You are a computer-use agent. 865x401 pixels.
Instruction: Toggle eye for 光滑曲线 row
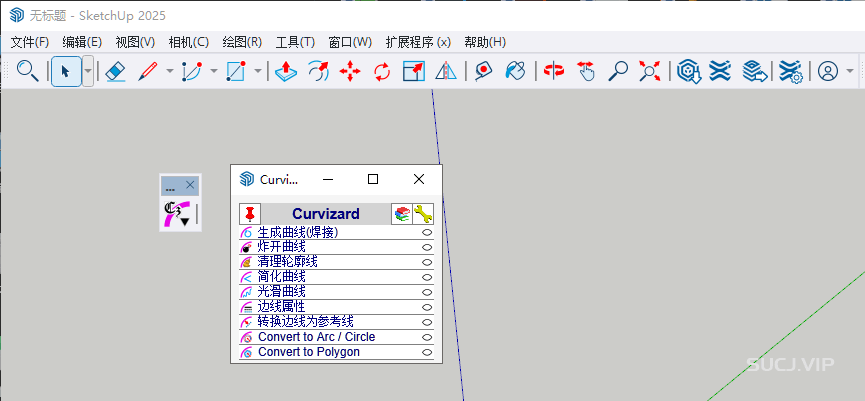tap(426, 292)
